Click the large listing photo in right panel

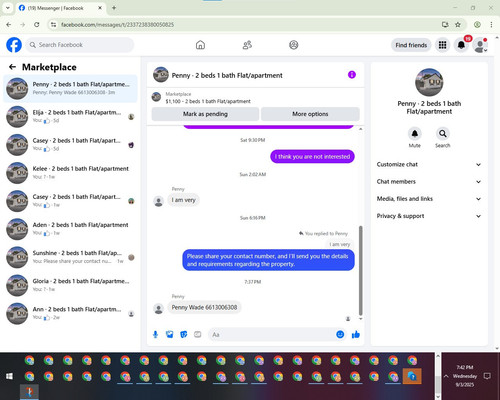(429, 82)
